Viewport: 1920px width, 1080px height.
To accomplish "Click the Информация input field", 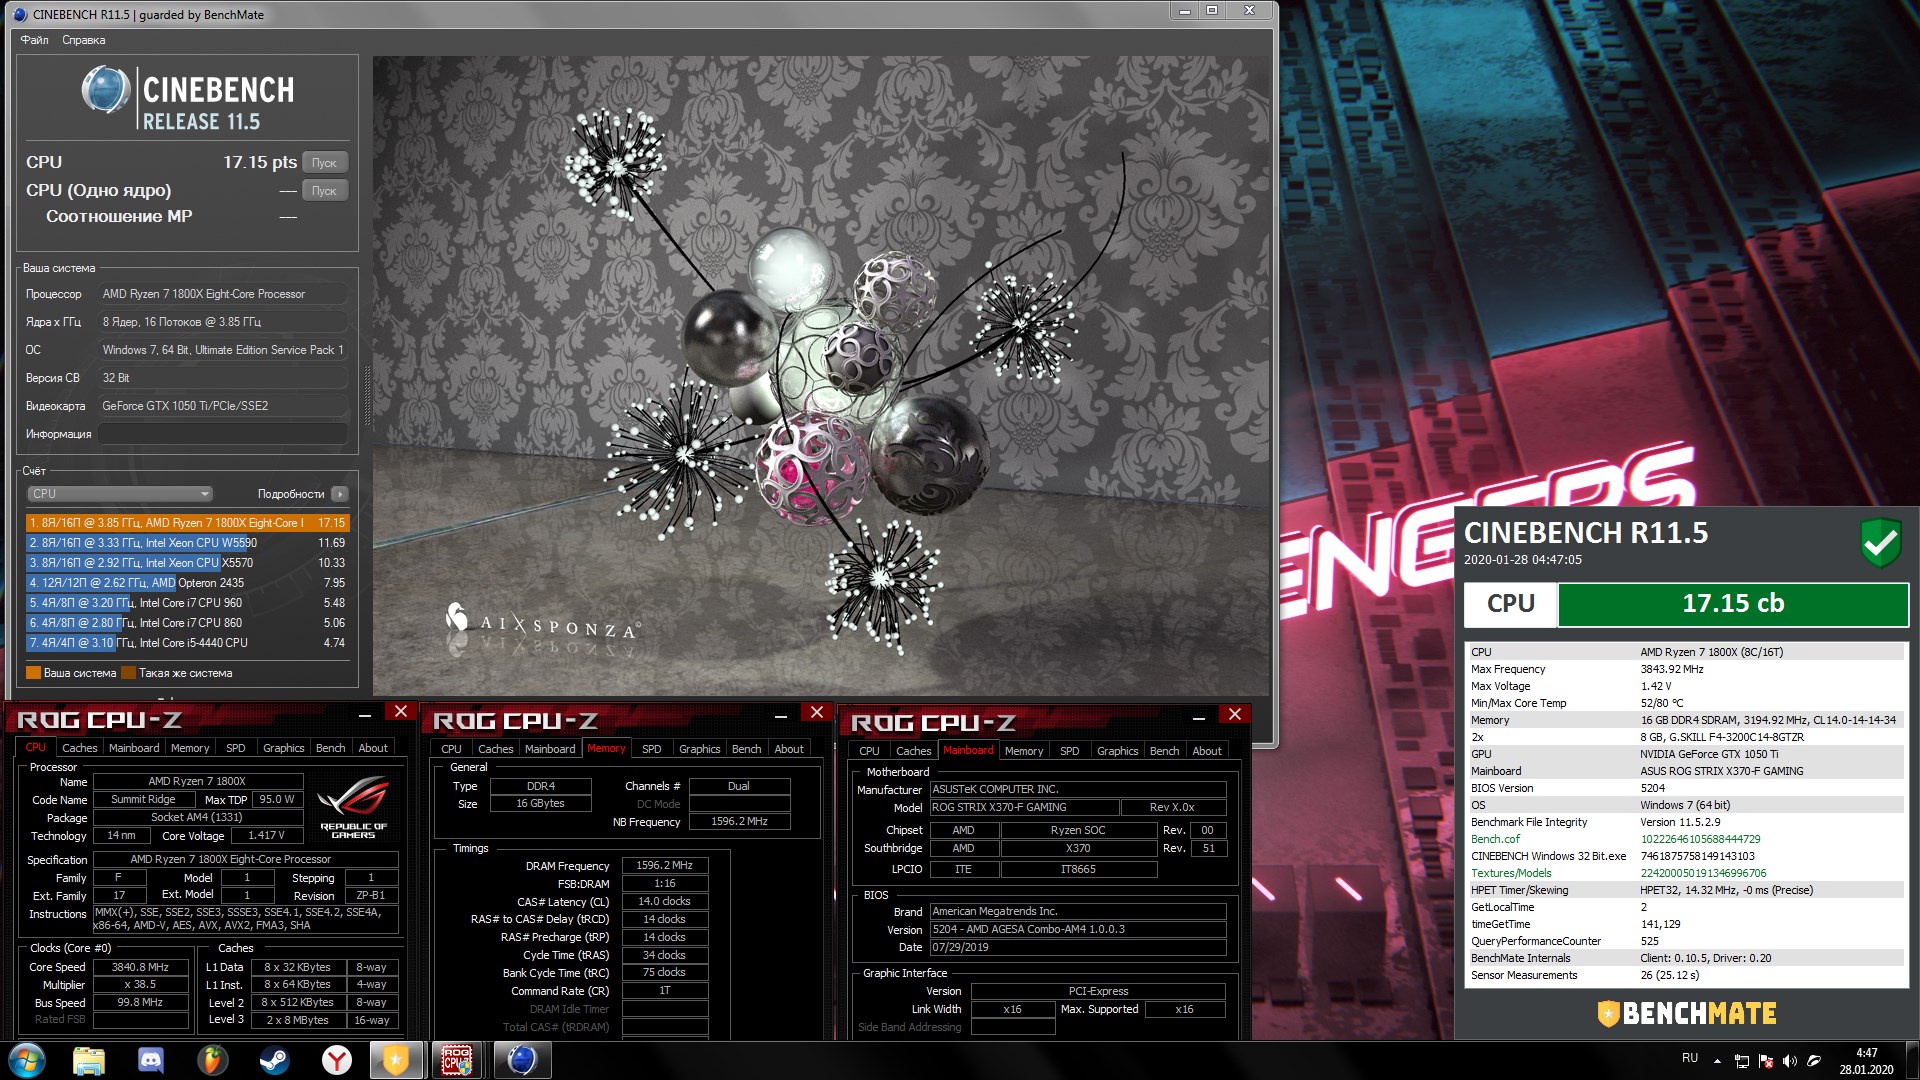I will pos(223,434).
